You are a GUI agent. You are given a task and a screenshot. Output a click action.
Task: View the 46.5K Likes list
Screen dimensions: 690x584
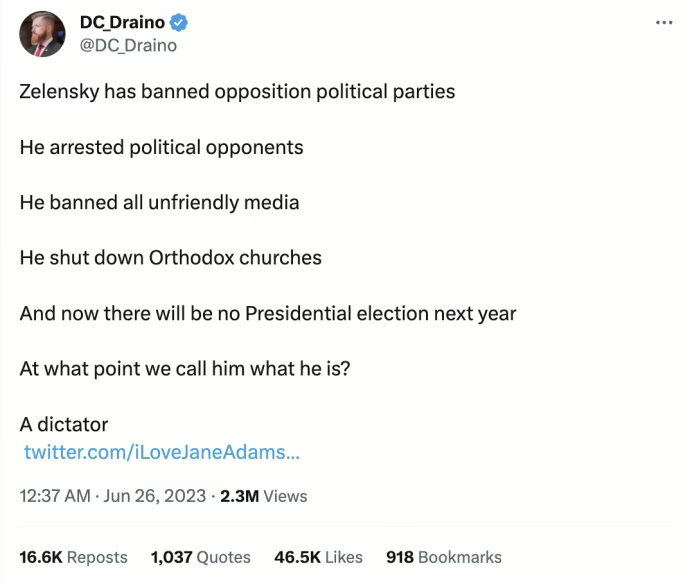[318, 557]
